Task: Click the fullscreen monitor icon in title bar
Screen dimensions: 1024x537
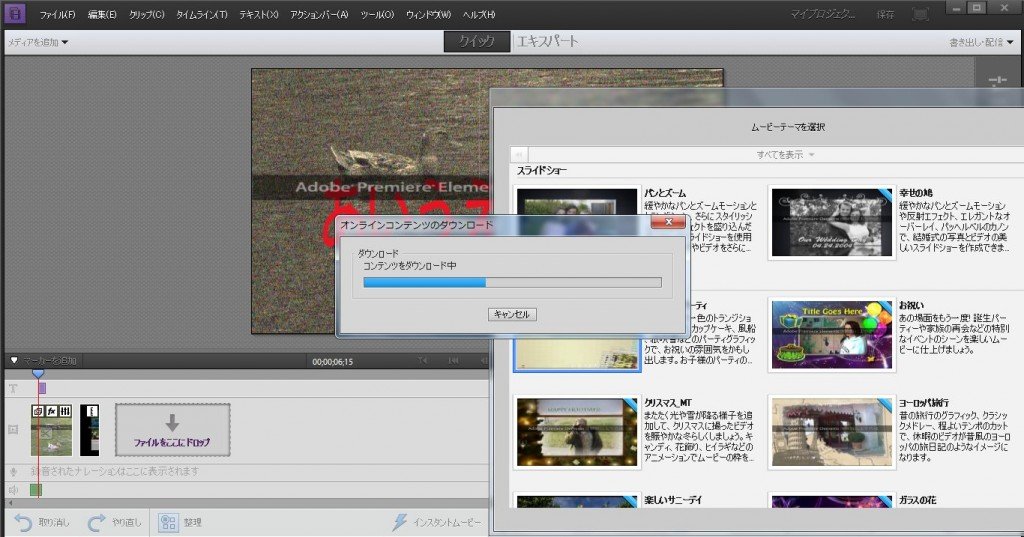Action: (x=920, y=14)
